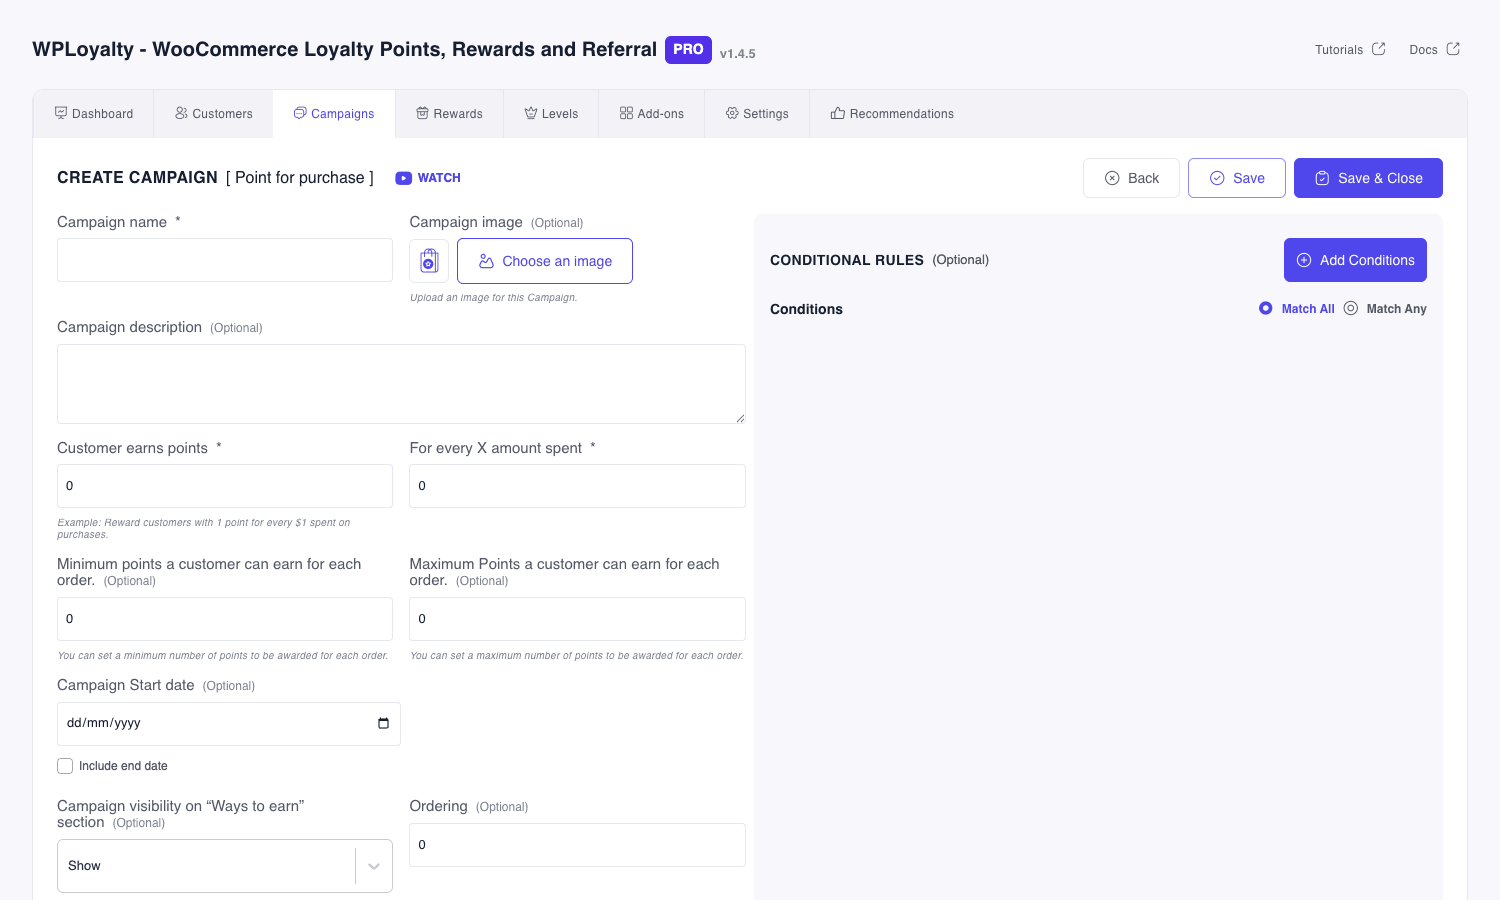
Task: Click Choose an image button
Action: pyautogui.click(x=545, y=261)
